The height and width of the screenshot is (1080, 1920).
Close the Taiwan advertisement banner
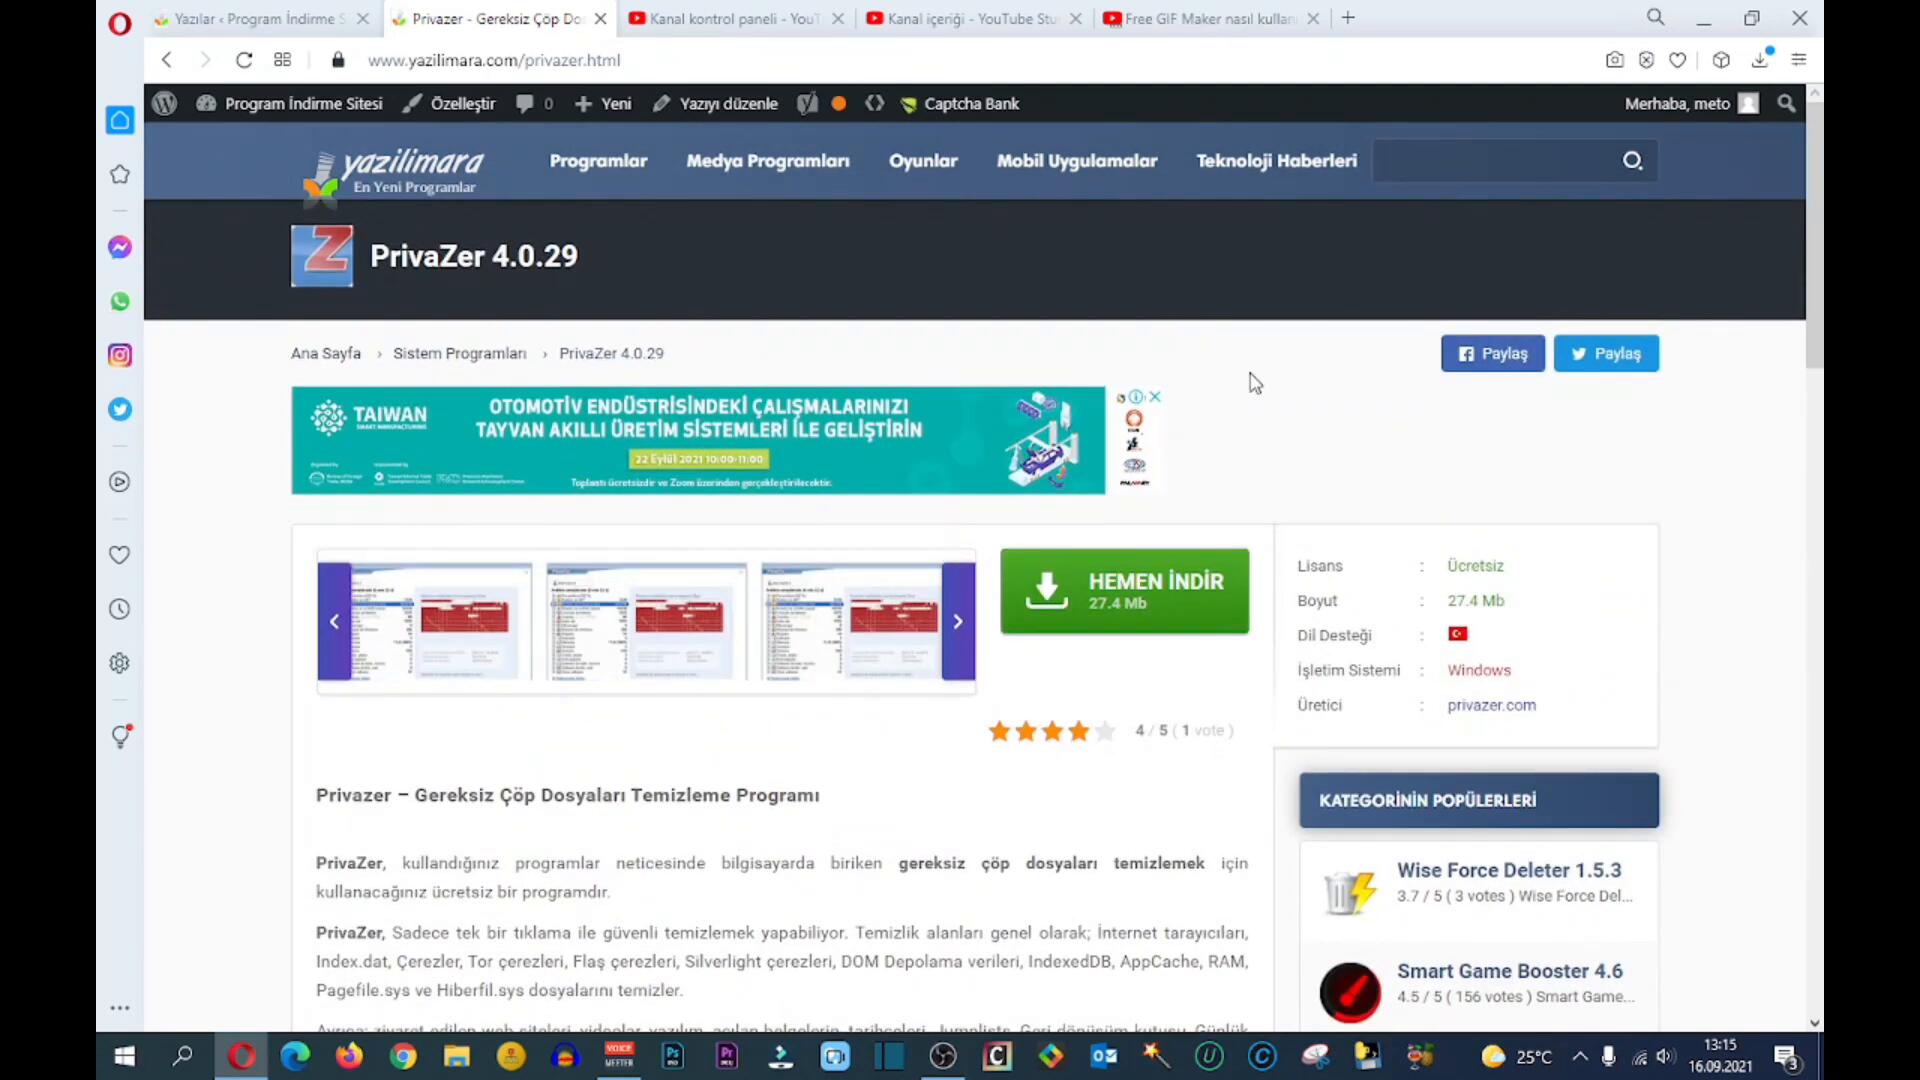[1155, 397]
